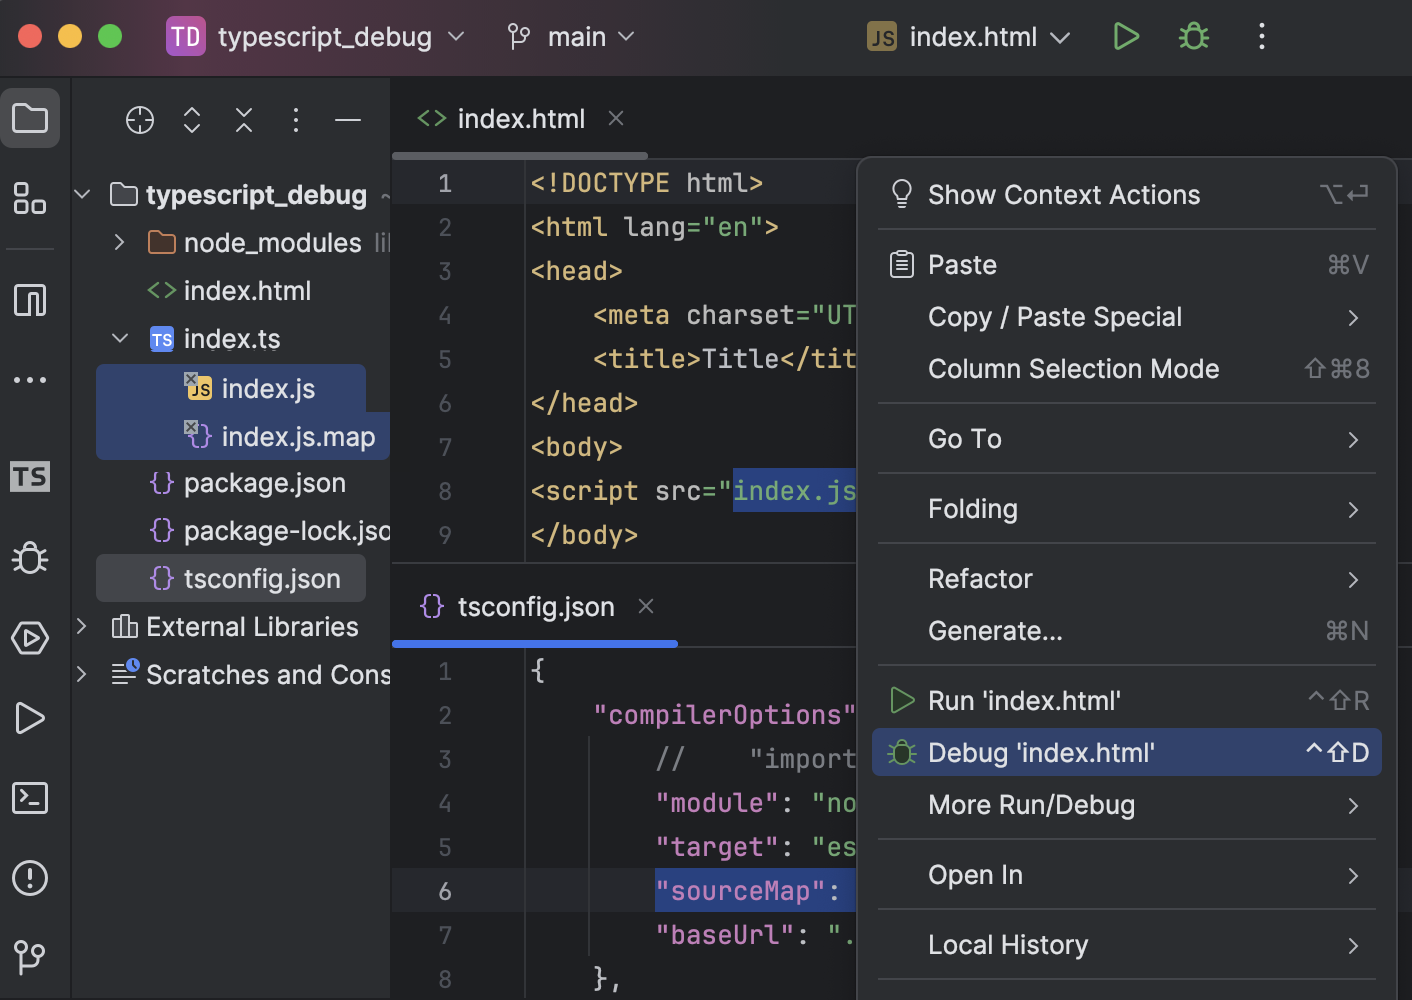Image resolution: width=1412 pixels, height=1000 pixels.
Task: Collapse all nodes in the Project tree
Action: pos(243,120)
